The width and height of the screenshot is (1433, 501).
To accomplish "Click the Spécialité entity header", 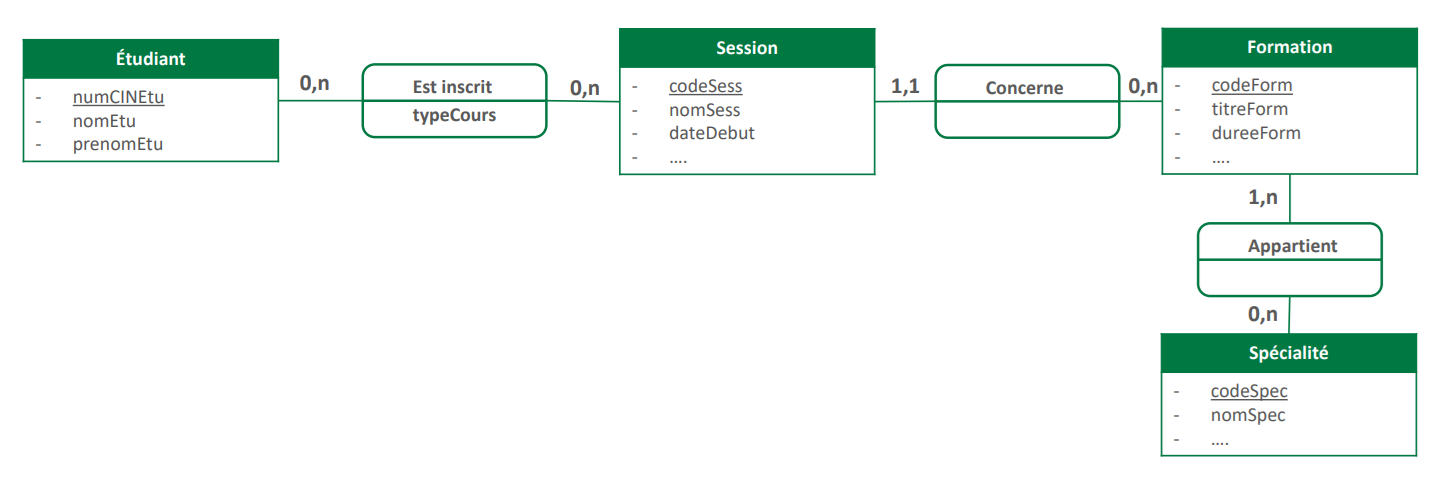I will click(x=1288, y=353).
